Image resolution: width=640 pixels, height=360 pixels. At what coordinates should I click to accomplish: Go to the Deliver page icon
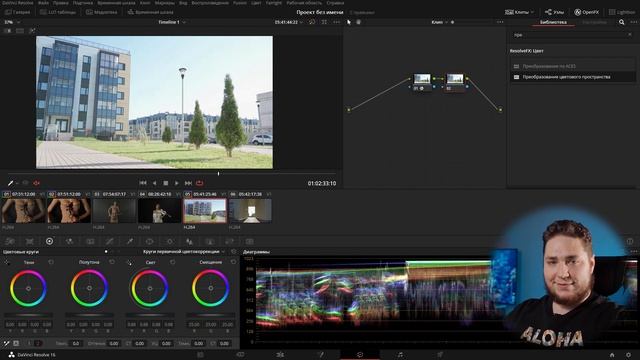click(x=440, y=355)
